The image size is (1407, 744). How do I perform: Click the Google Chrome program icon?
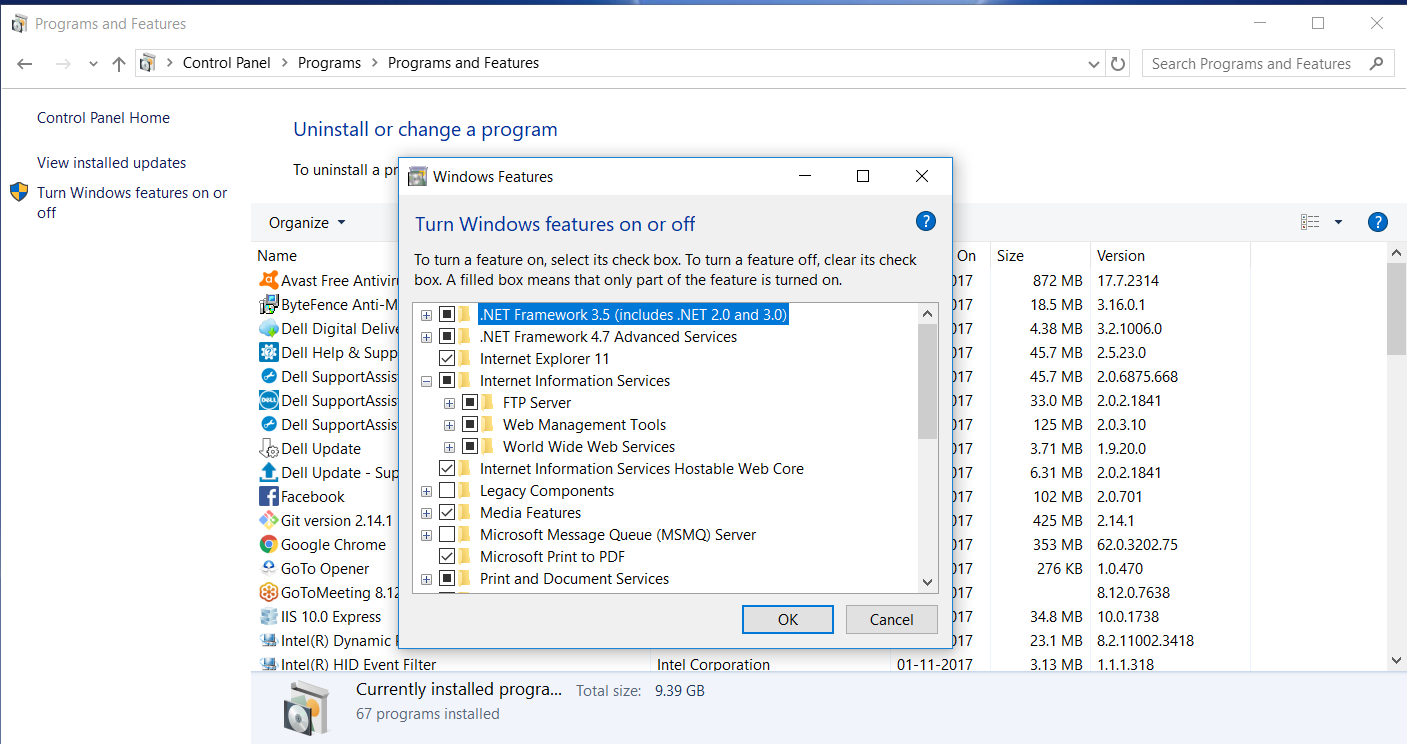coord(268,545)
